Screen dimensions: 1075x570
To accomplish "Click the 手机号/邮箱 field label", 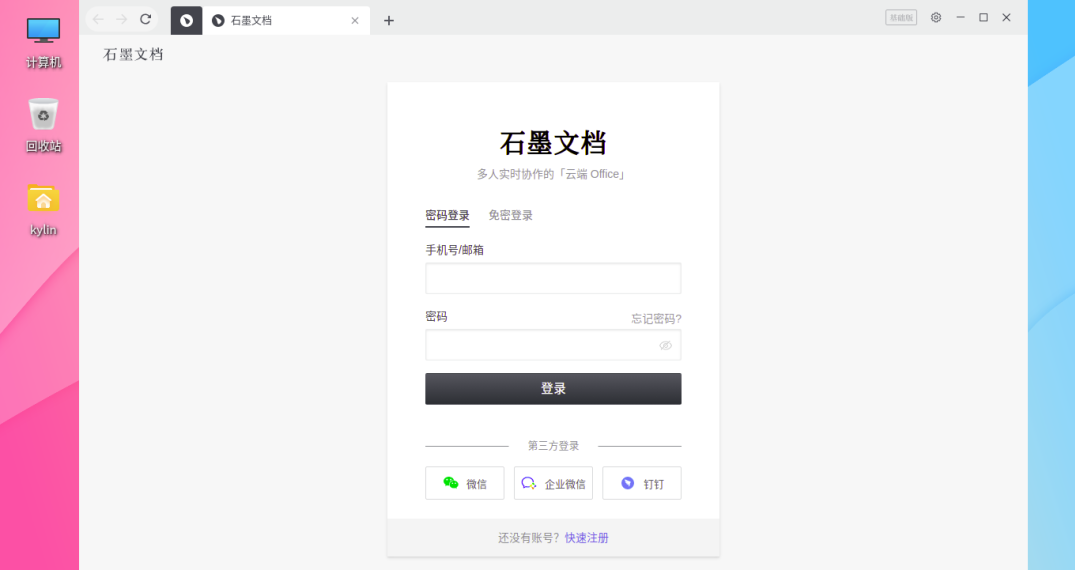I will tap(455, 250).
